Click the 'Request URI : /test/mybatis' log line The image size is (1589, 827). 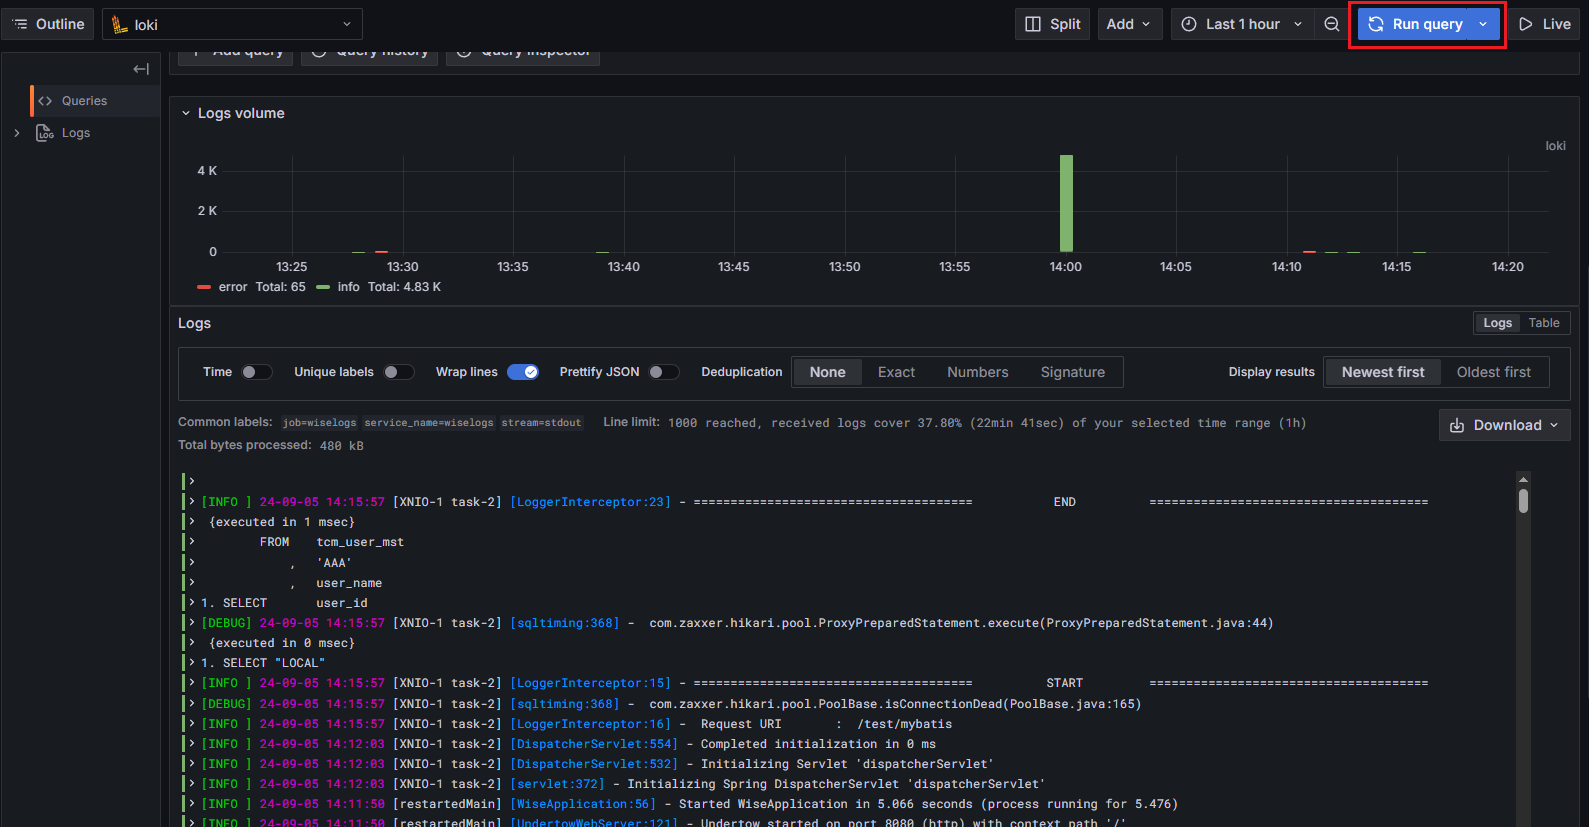(x=576, y=724)
